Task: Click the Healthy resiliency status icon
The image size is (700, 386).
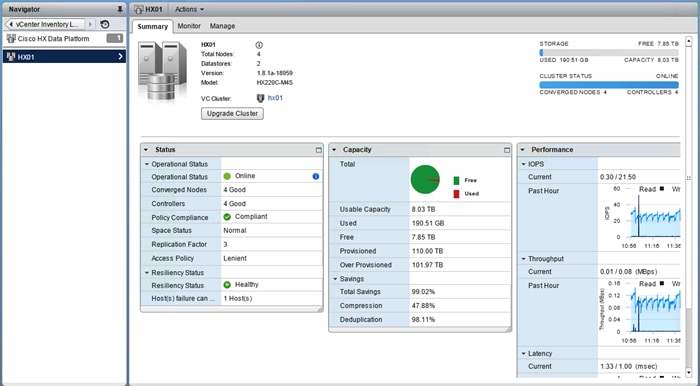Action: pos(227,285)
